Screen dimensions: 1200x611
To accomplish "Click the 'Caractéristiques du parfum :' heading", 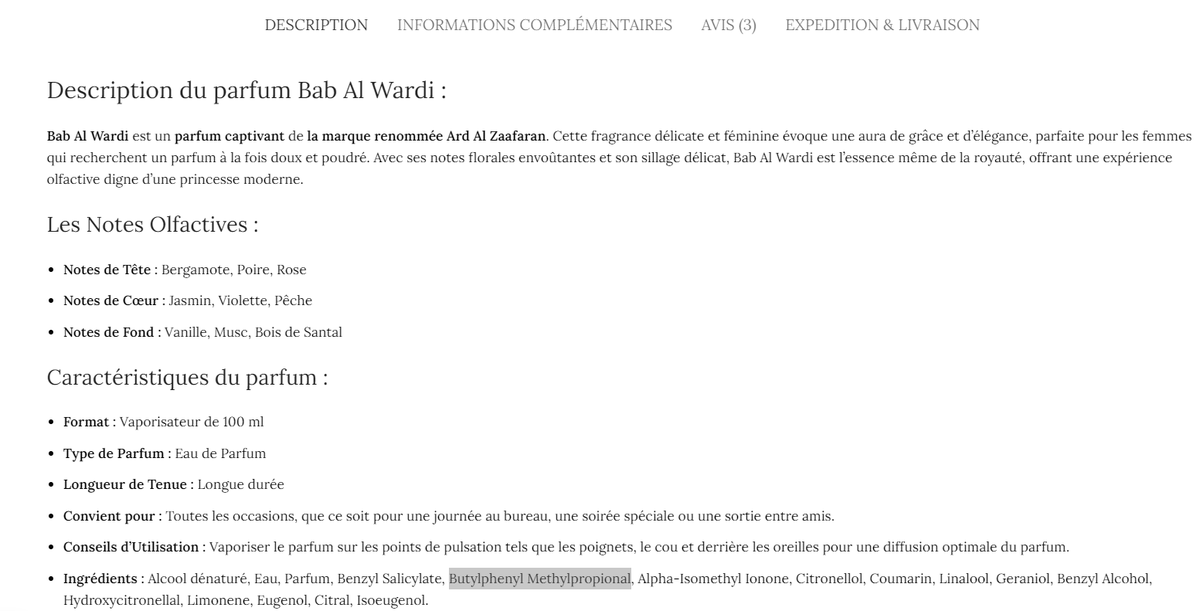I will (187, 378).
